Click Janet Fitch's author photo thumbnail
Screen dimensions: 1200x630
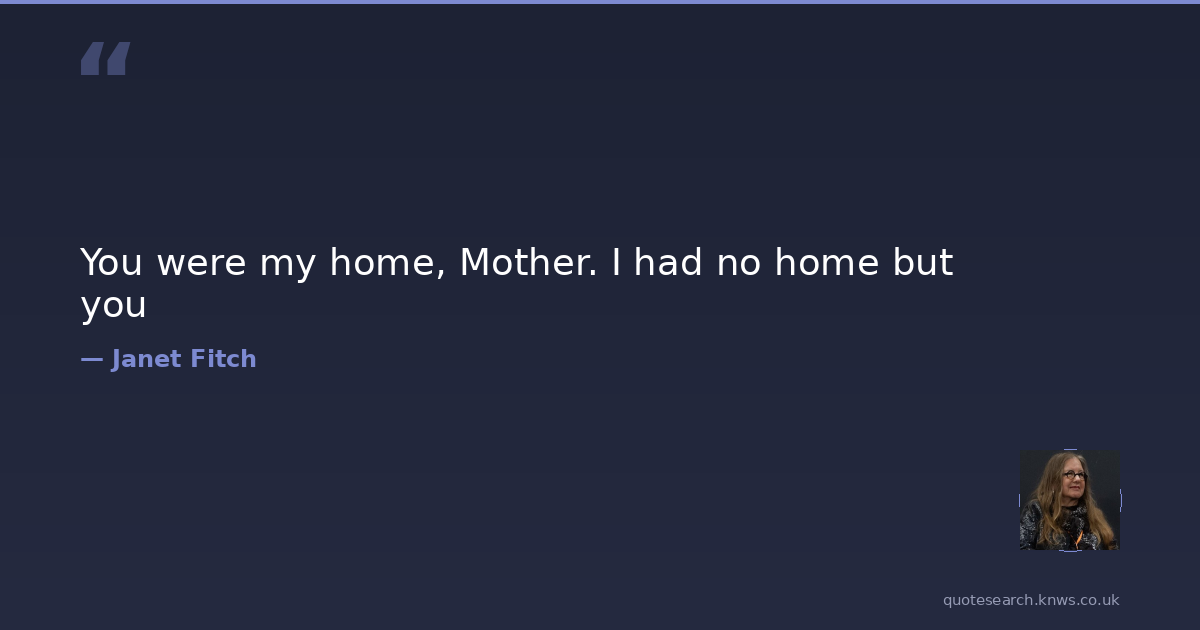(1069, 500)
